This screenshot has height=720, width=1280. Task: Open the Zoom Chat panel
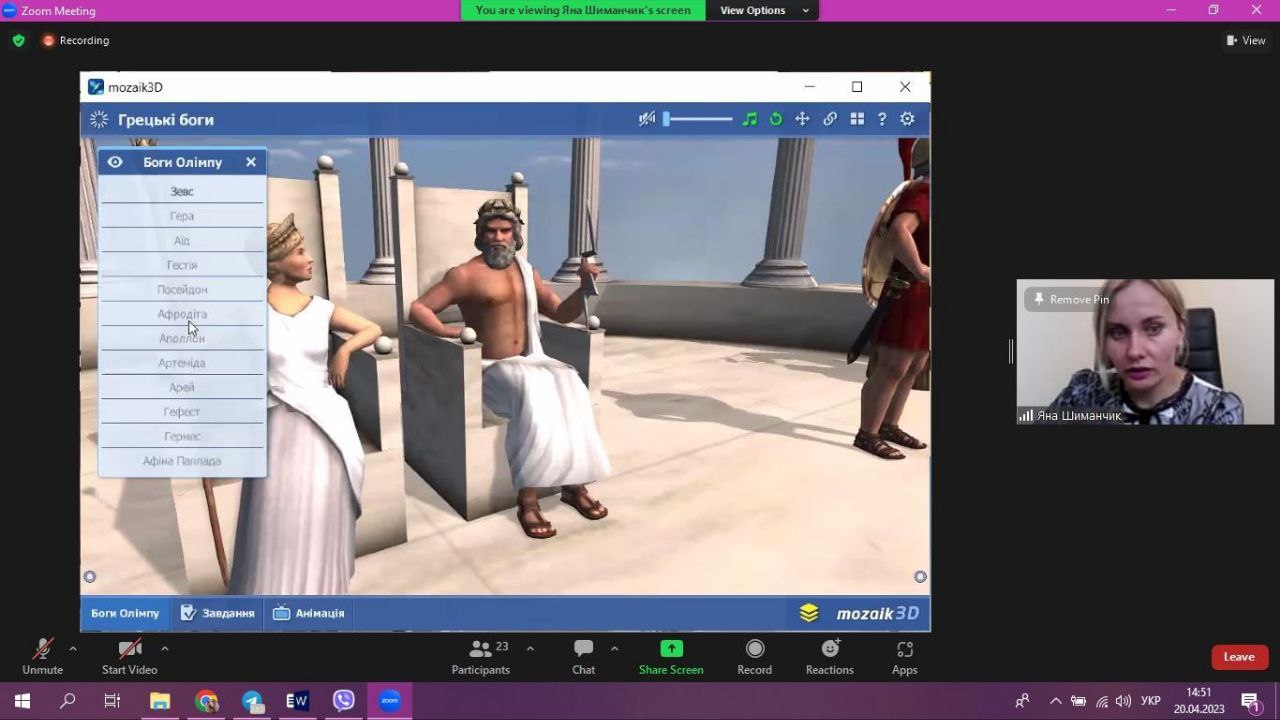pos(584,657)
